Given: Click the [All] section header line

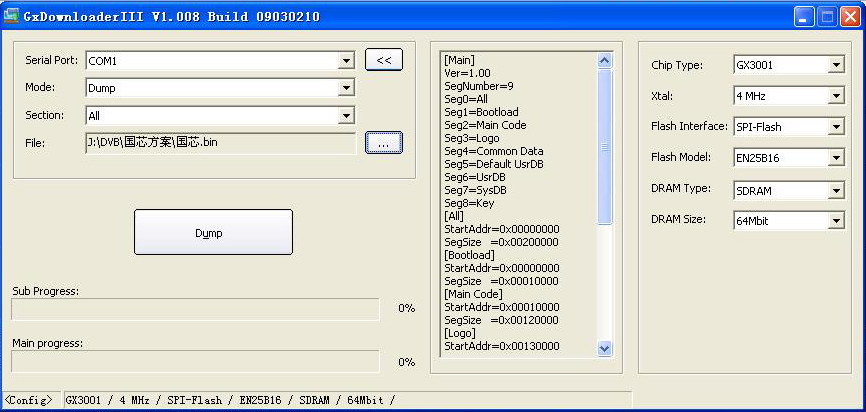Looking at the screenshot, I should tap(453, 216).
